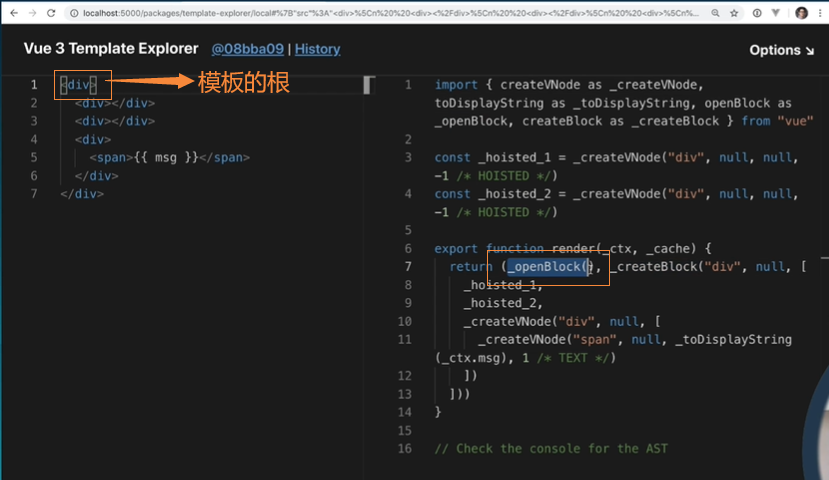Viewport: 829px width, 480px height.
Task: Click the template editor scrollbar thumb
Action: click(x=368, y=85)
